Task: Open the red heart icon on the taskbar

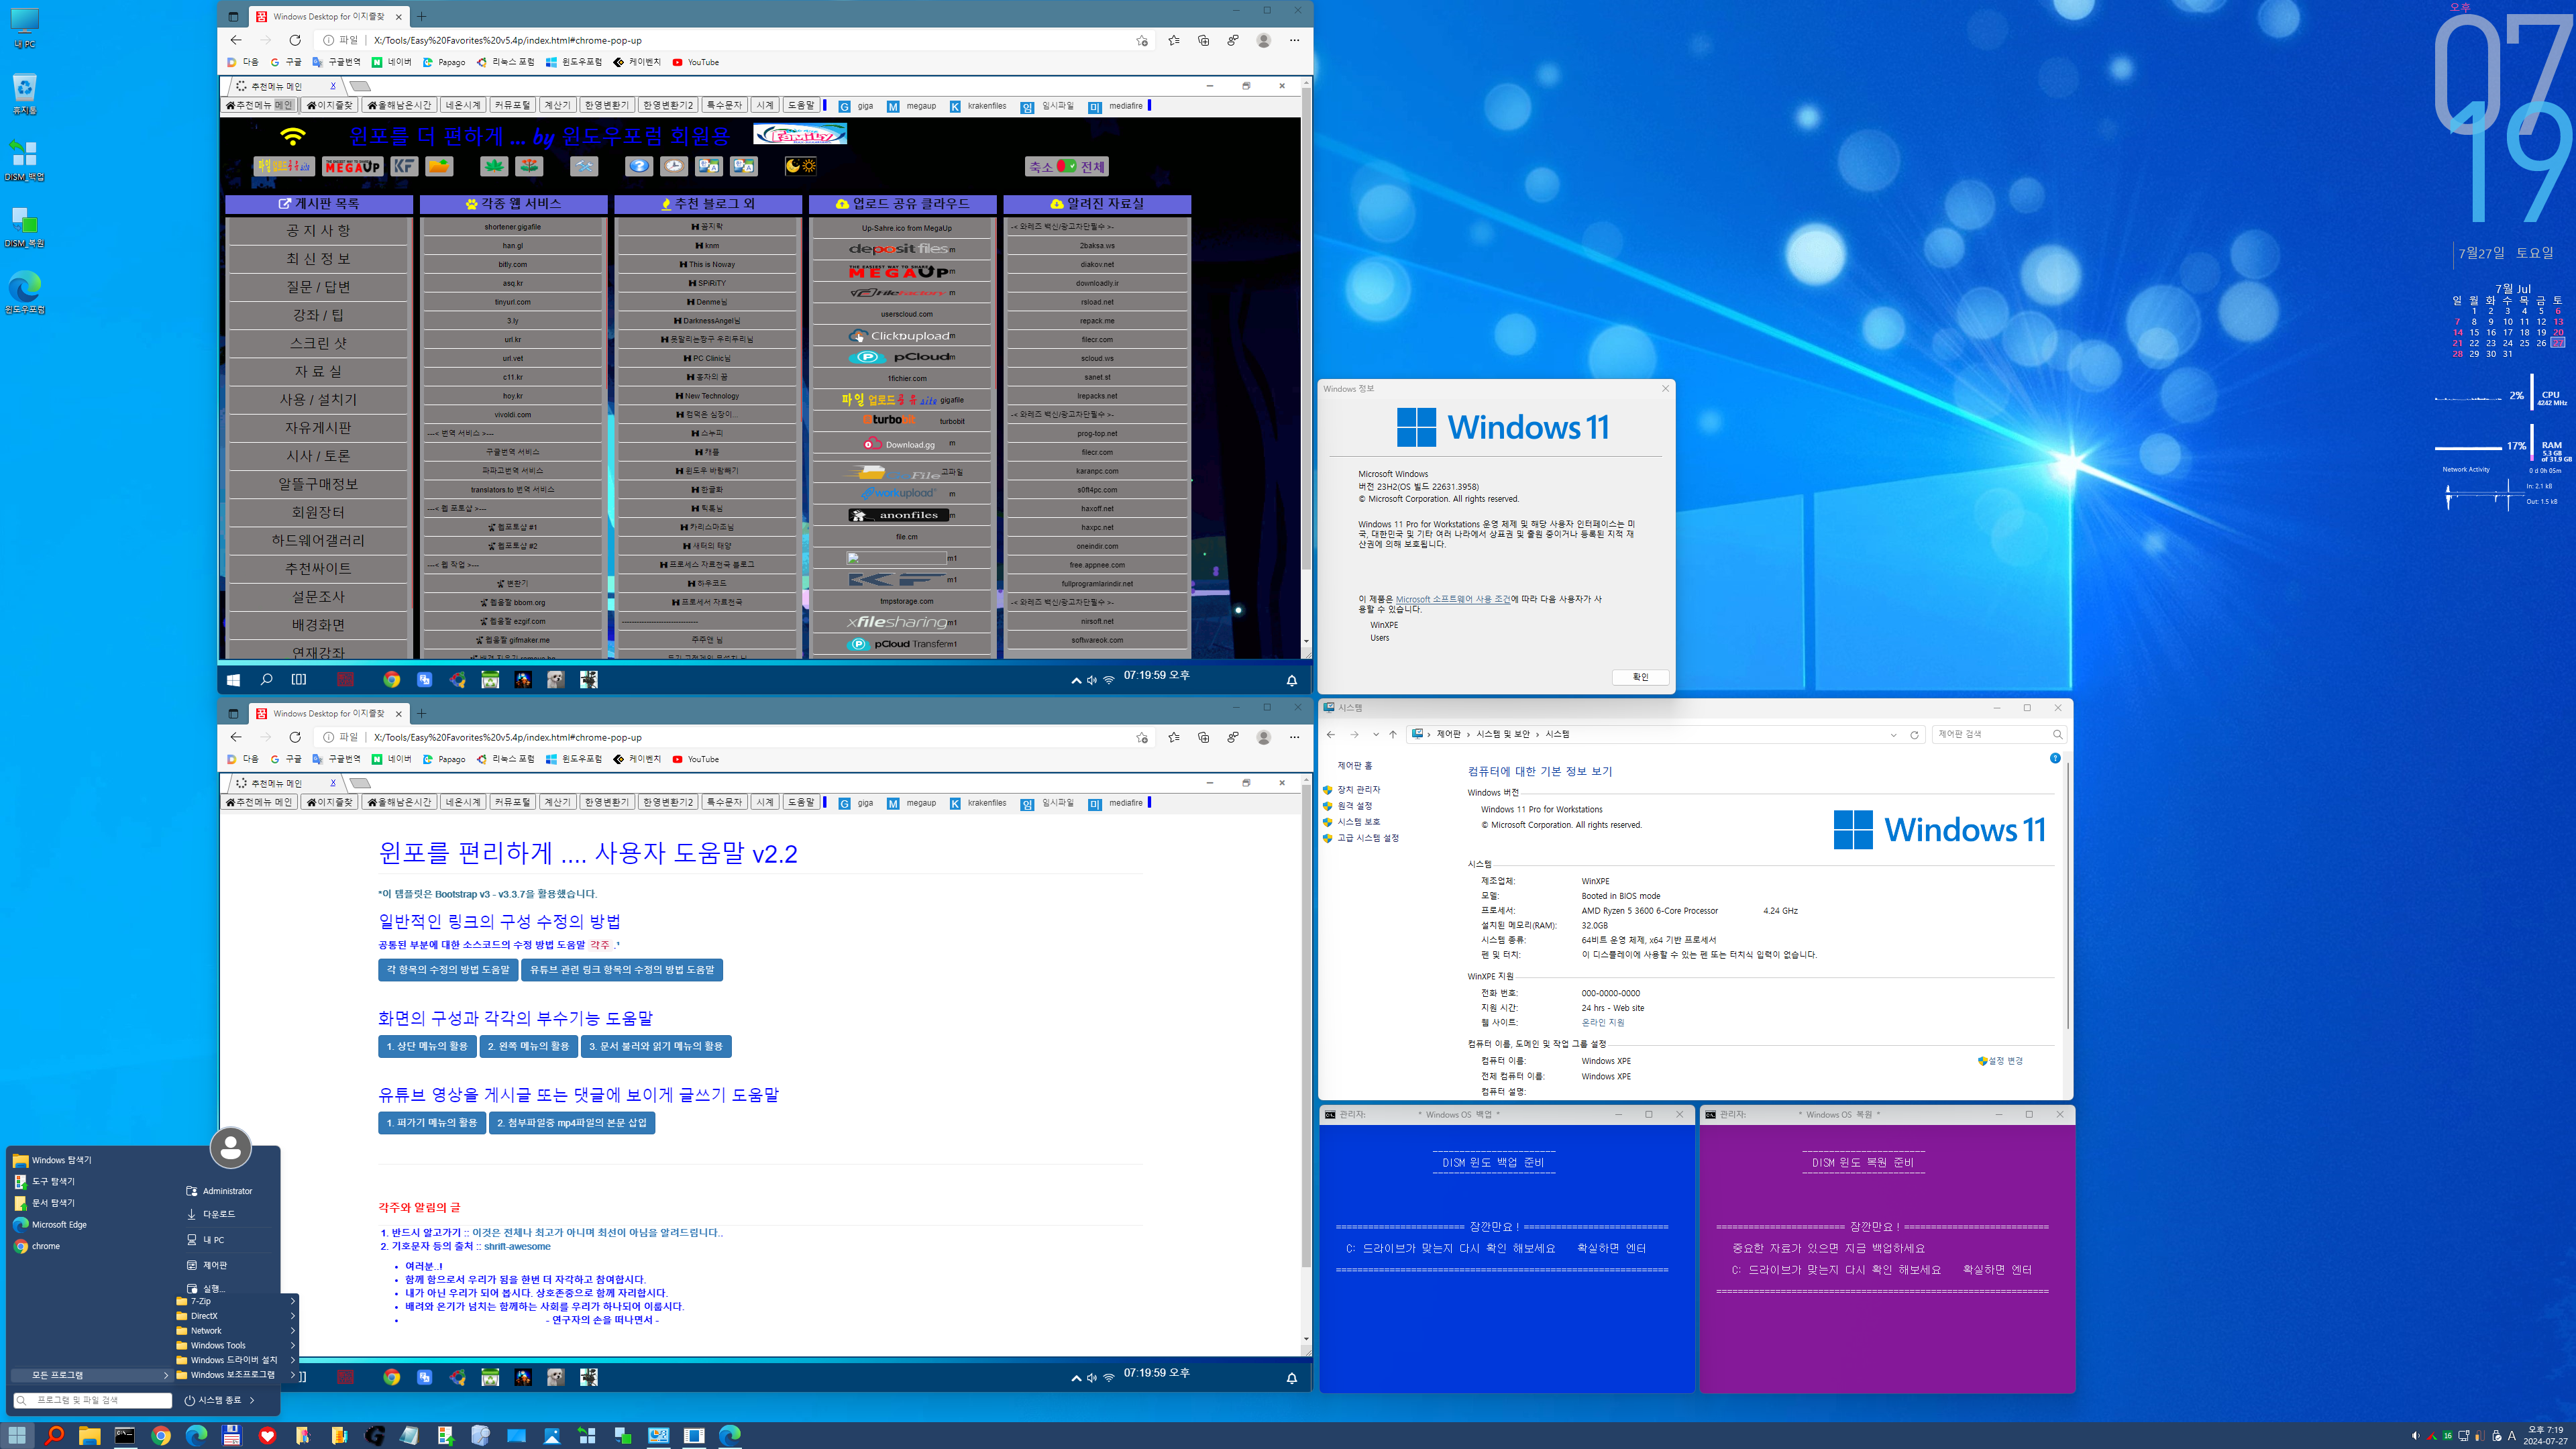Action: click(267, 1435)
